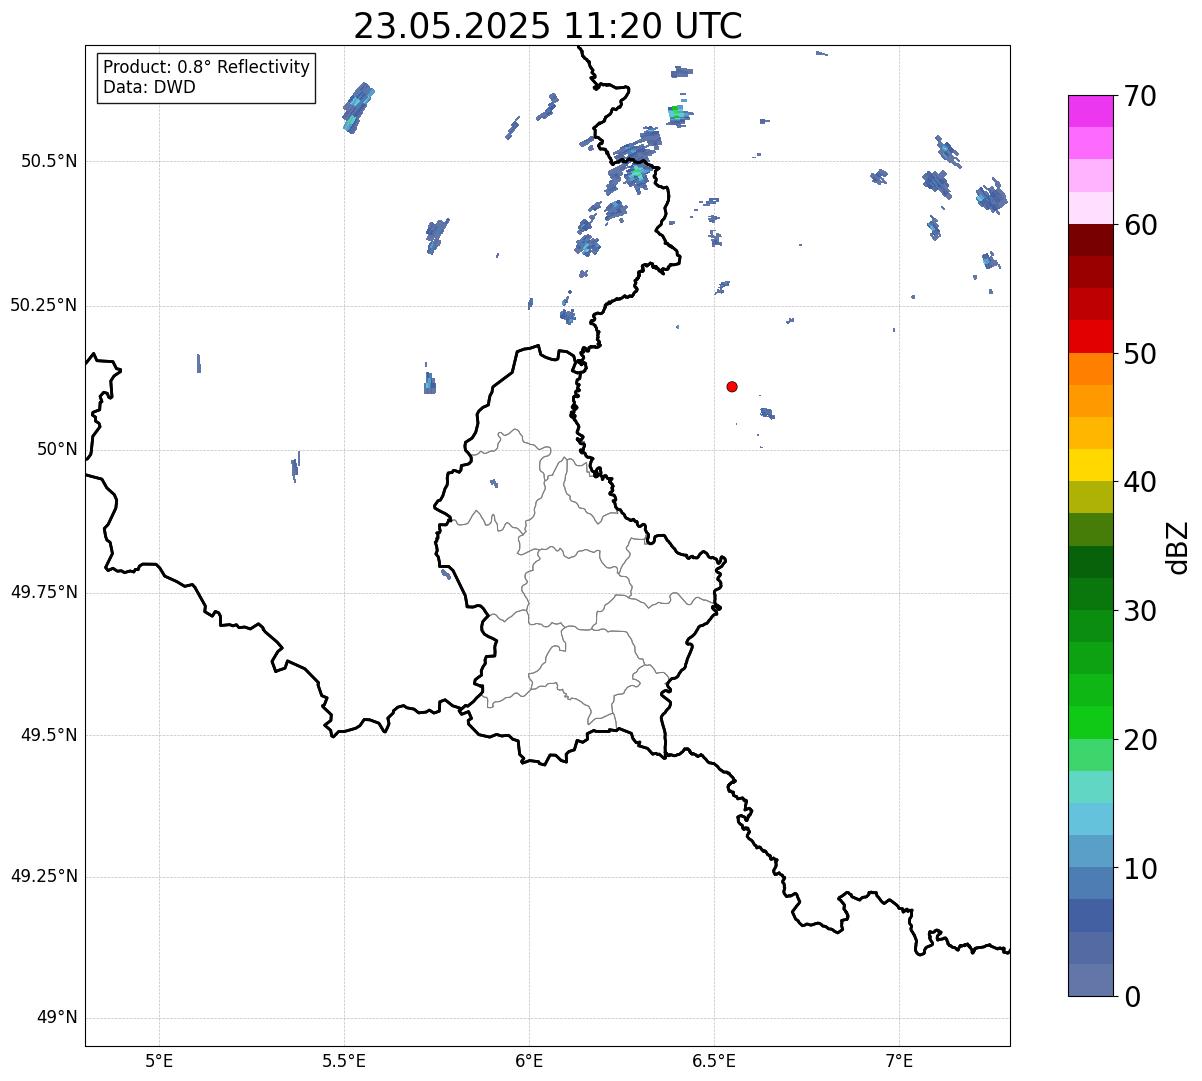
Task: Click the title '23.05.2025 11:20 UTC'
Action: (548, 26)
